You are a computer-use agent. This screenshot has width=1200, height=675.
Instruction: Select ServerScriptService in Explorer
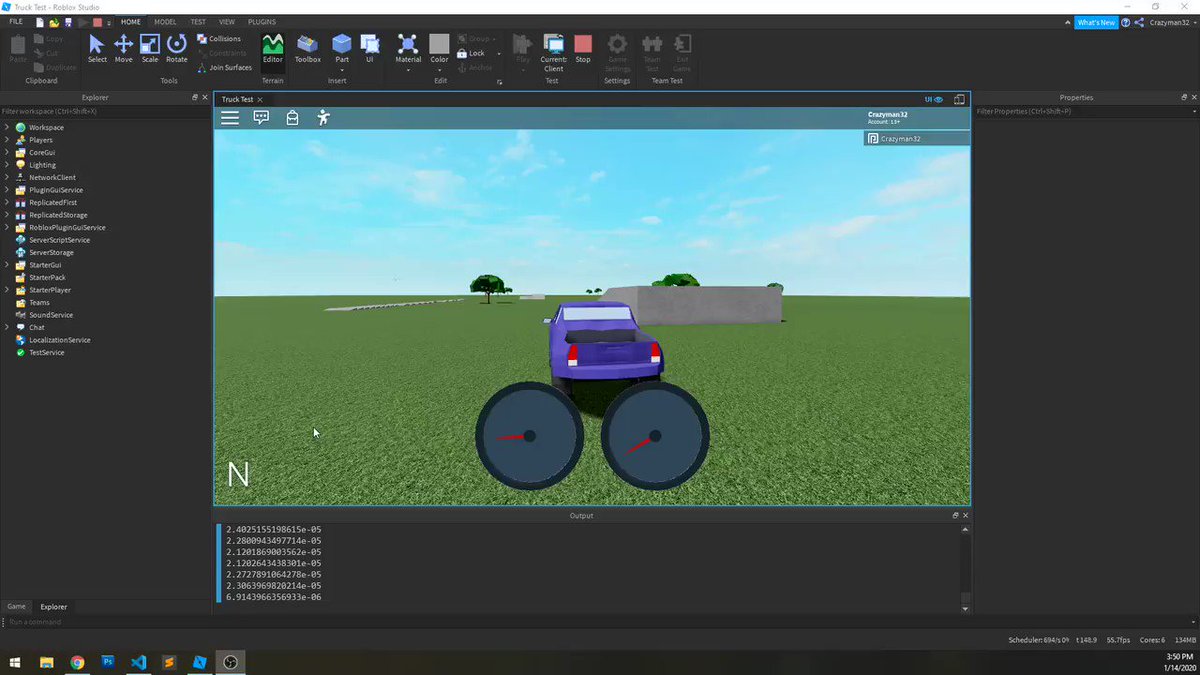tap(59, 240)
